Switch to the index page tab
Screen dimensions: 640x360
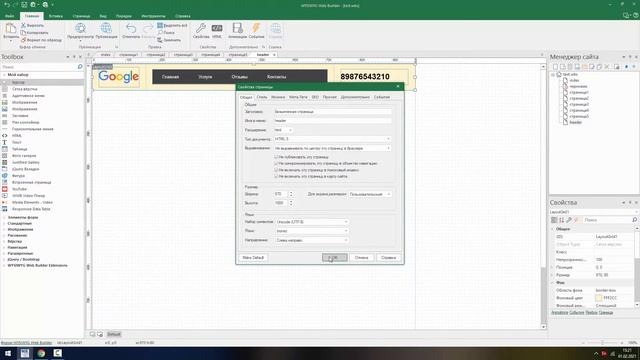pos(105,55)
